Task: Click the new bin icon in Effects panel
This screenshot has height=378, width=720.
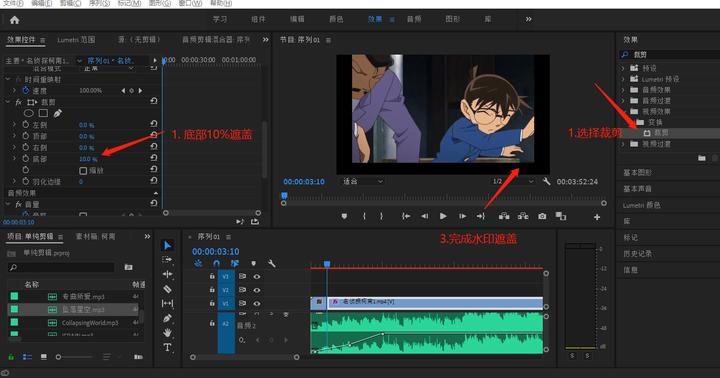Action: click(x=702, y=158)
